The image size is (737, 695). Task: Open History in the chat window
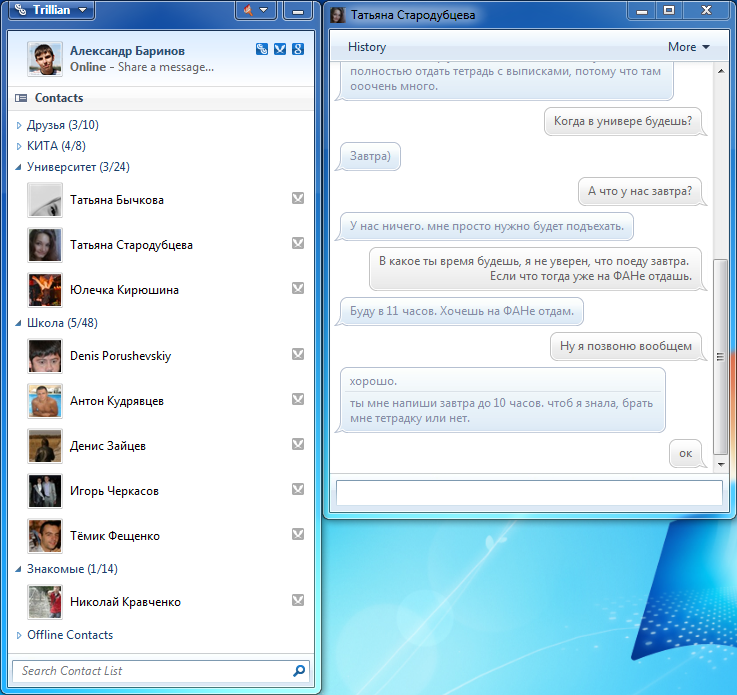(x=367, y=47)
